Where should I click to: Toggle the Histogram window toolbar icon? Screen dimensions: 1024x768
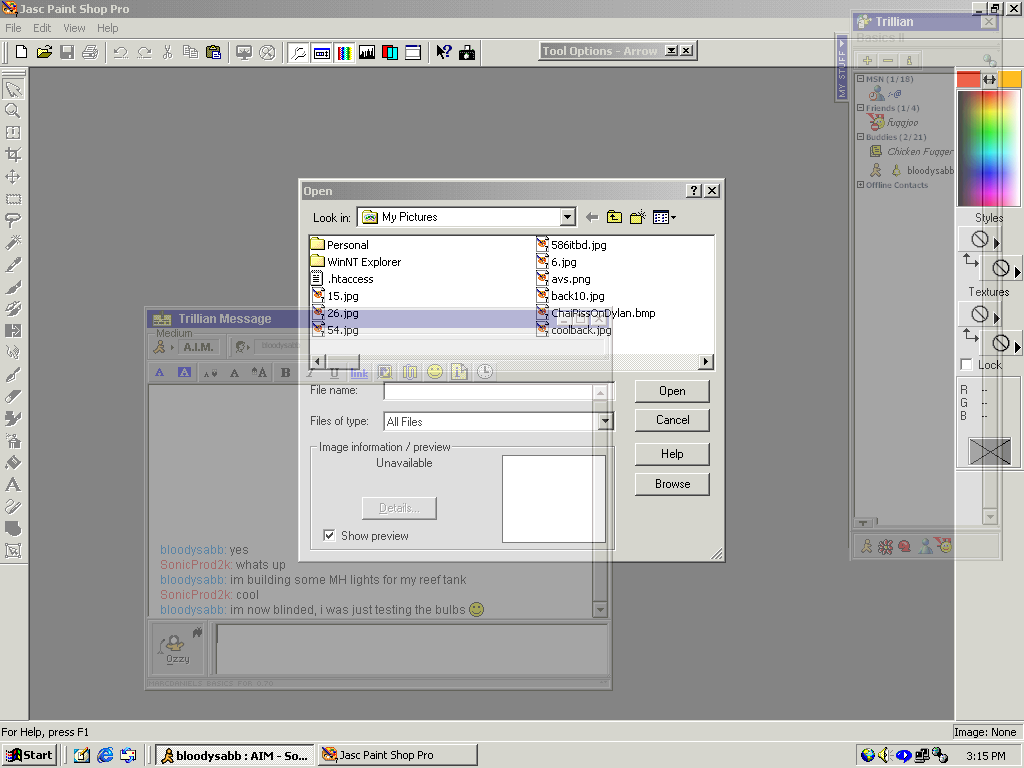(367, 52)
